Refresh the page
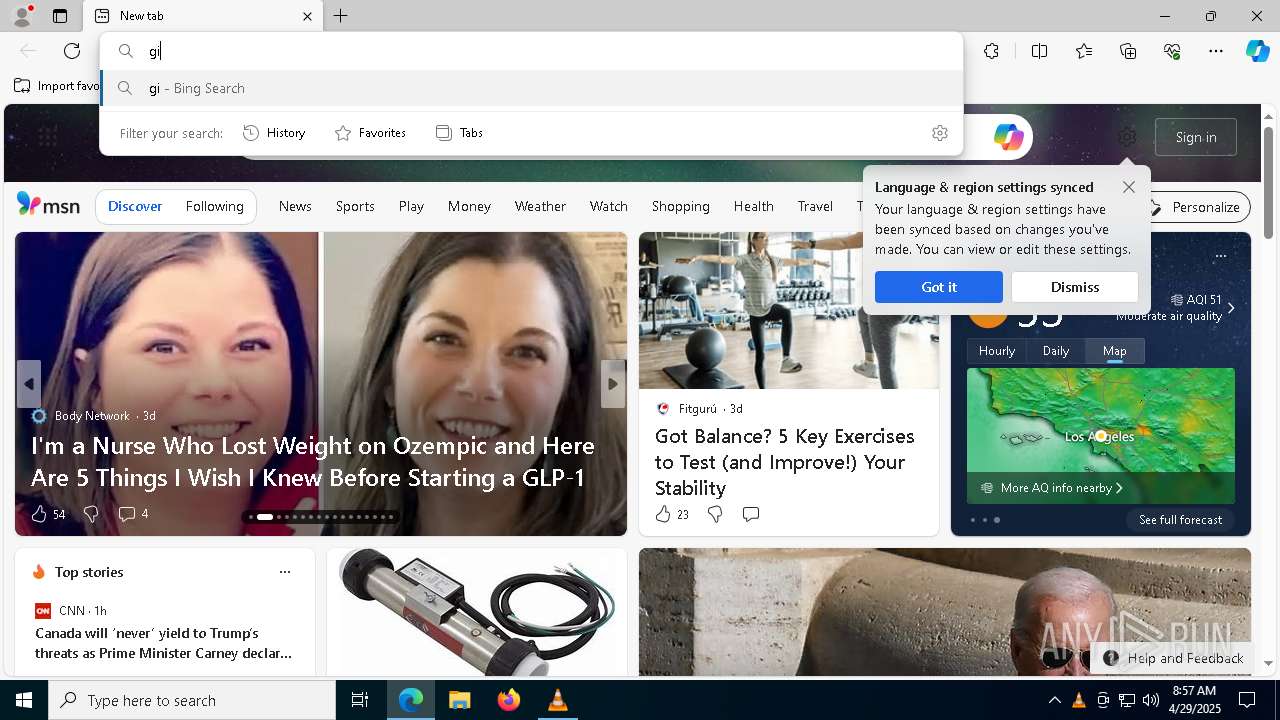Viewport: 1280px width, 720px height. (72, 51)
